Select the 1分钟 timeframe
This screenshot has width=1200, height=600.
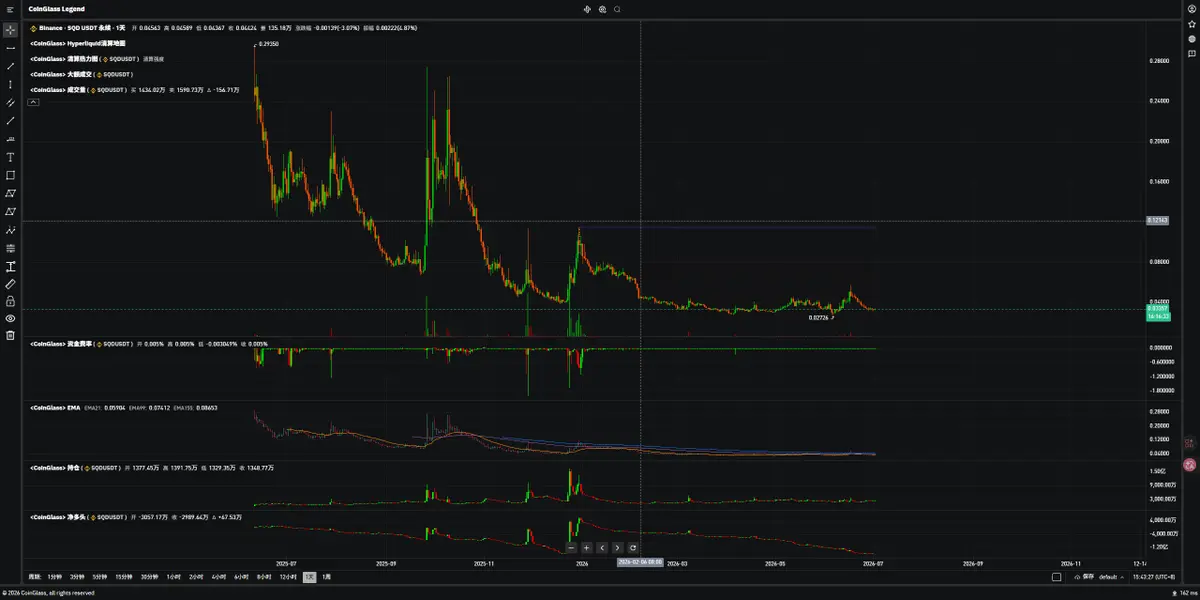pyautogui.click(x=53, y=577)
